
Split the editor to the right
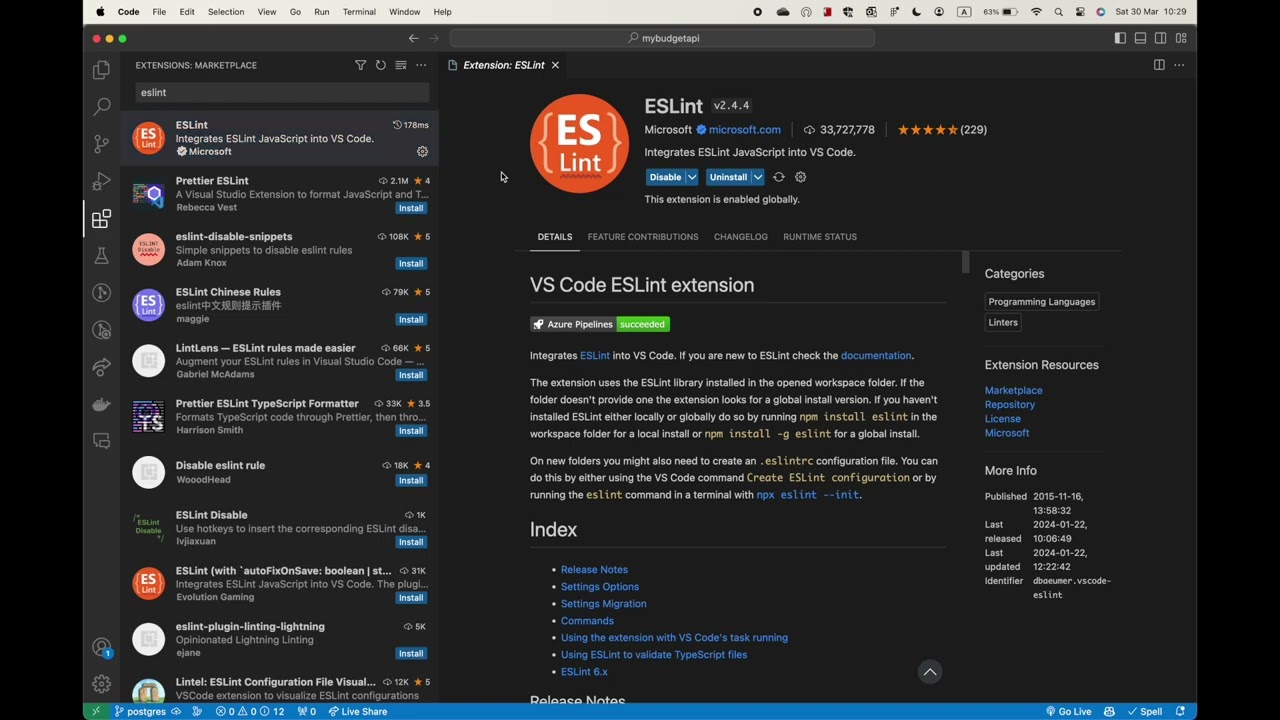click(x=1159, y=65)
